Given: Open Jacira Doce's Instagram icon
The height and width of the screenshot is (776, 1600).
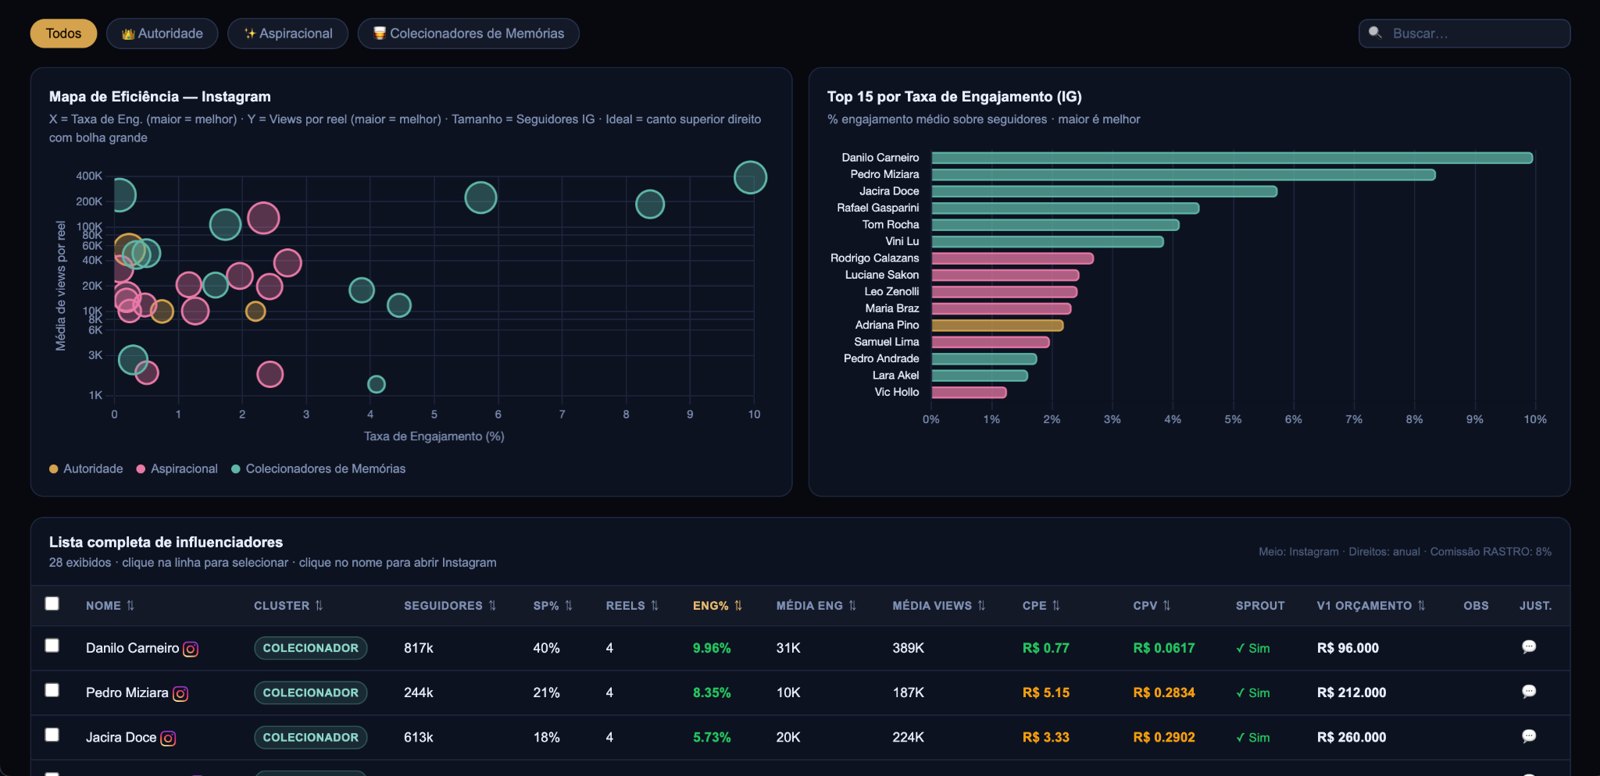Looking at the screenshot, I should (168, 738).
